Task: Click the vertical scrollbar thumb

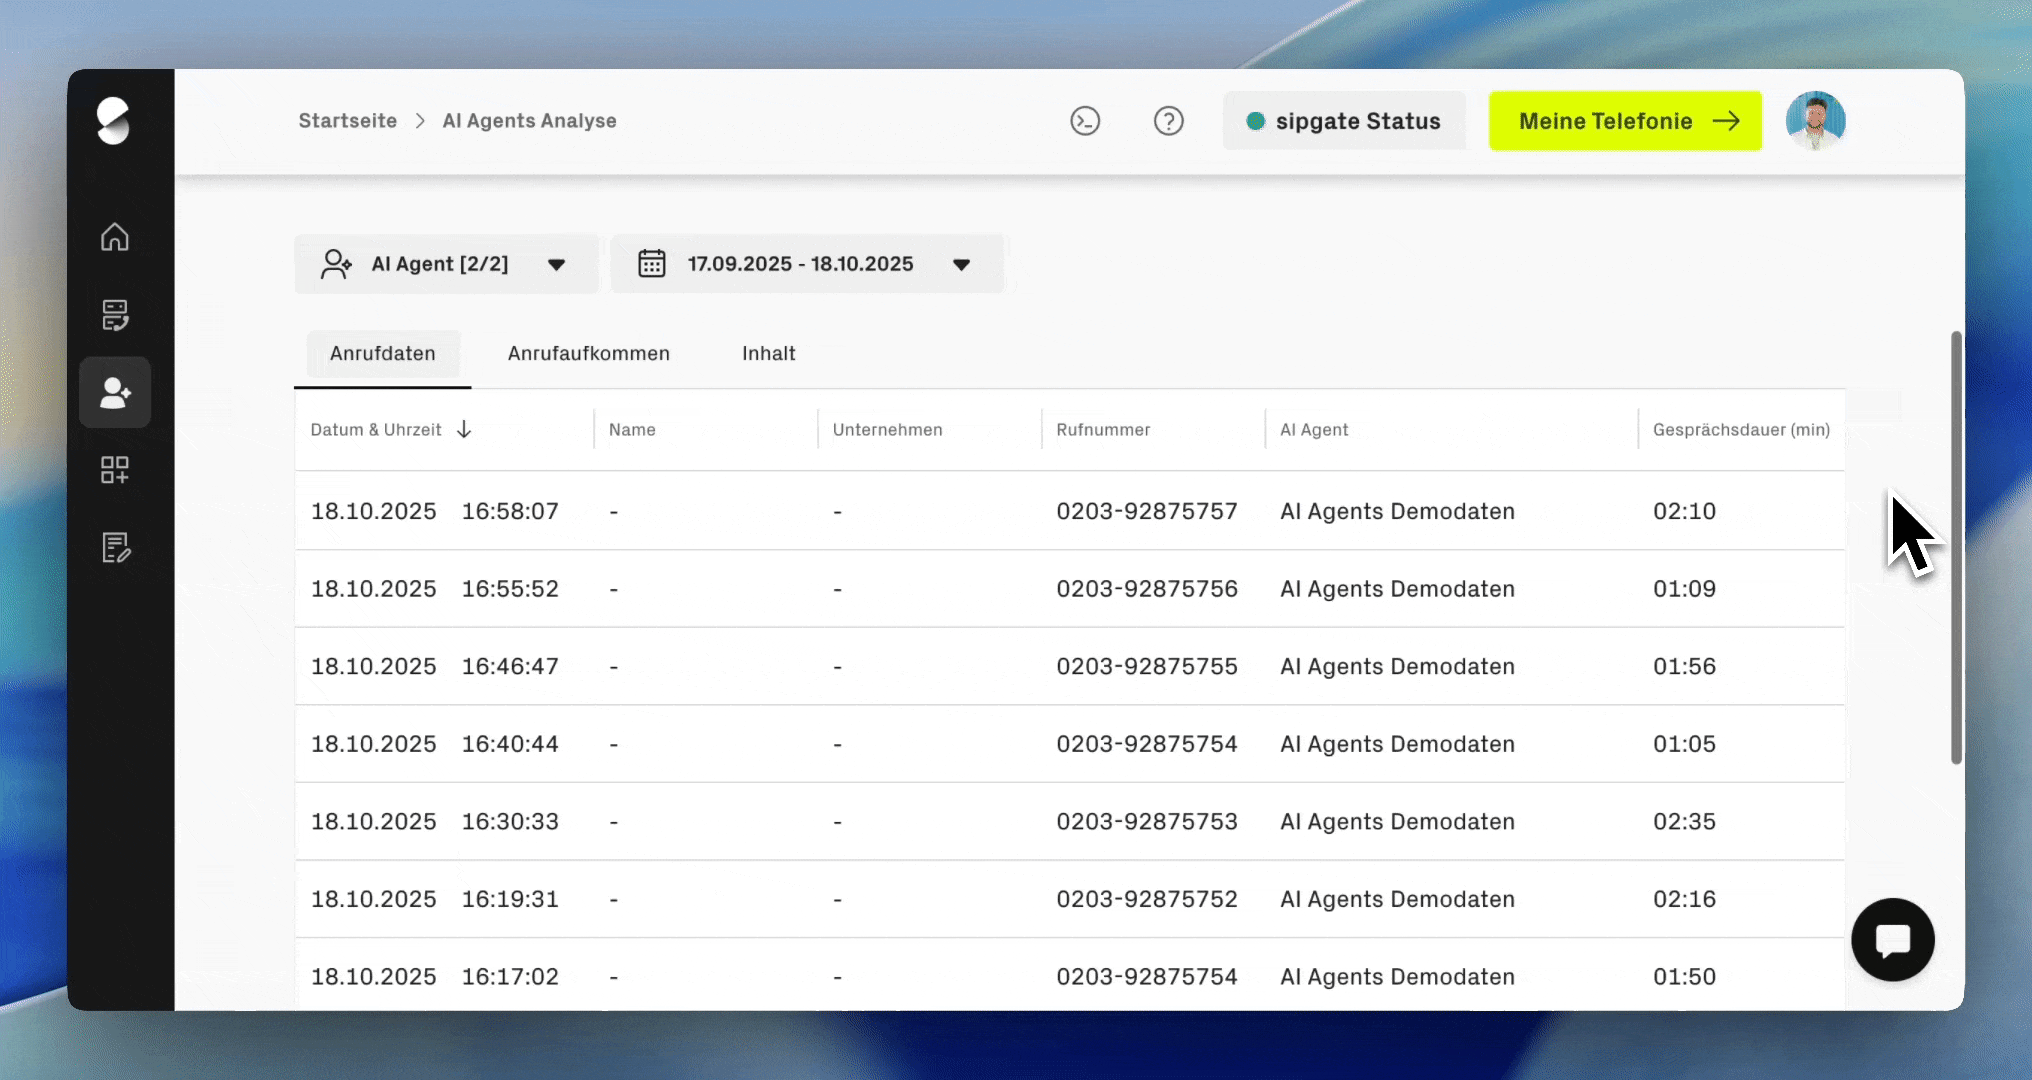Action: tap(1956, 548)
